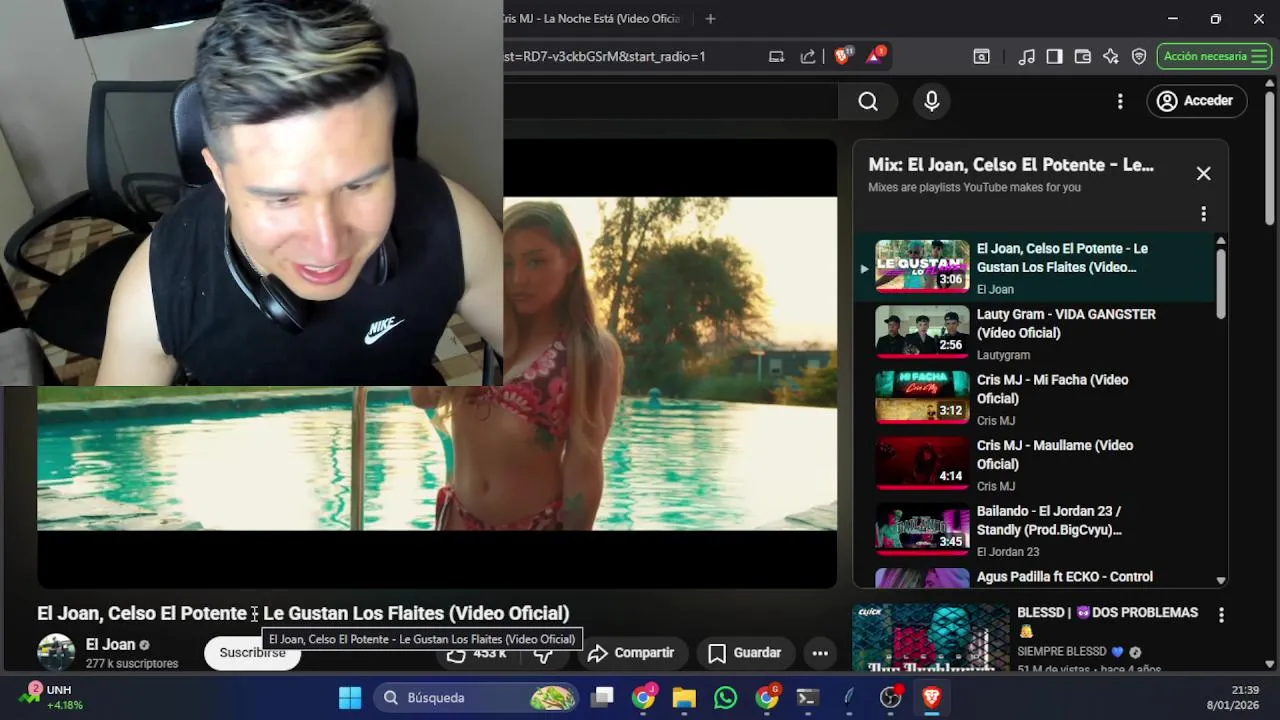Click the playlist scrollbar down arrow
The width and height of the screenshot is (1280, 720).
[1220, 580]
